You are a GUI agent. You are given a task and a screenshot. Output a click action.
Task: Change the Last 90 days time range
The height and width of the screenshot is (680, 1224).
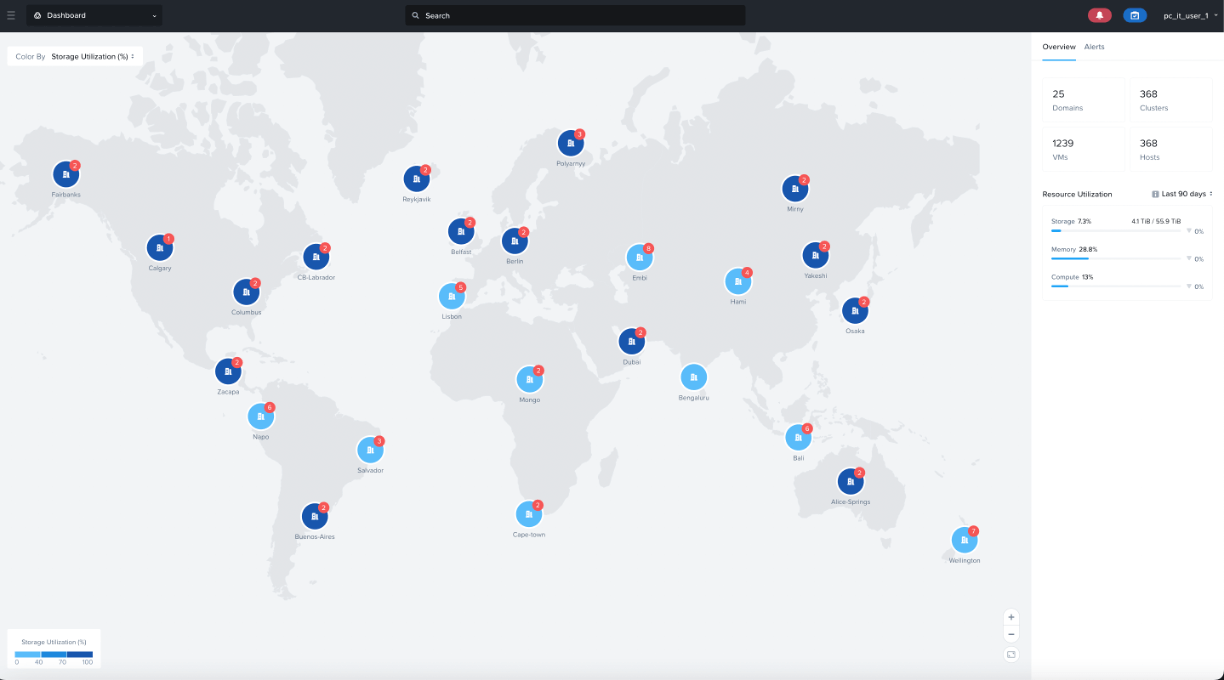point(1184,194)
